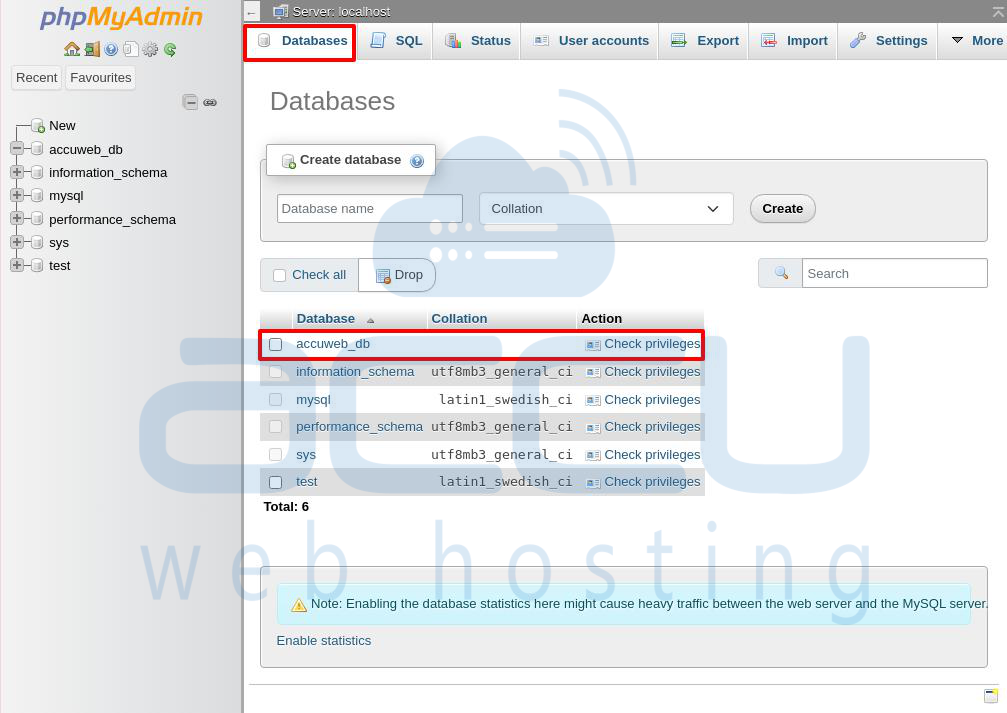Click the link with main panel icon

[x=210, y=102]
